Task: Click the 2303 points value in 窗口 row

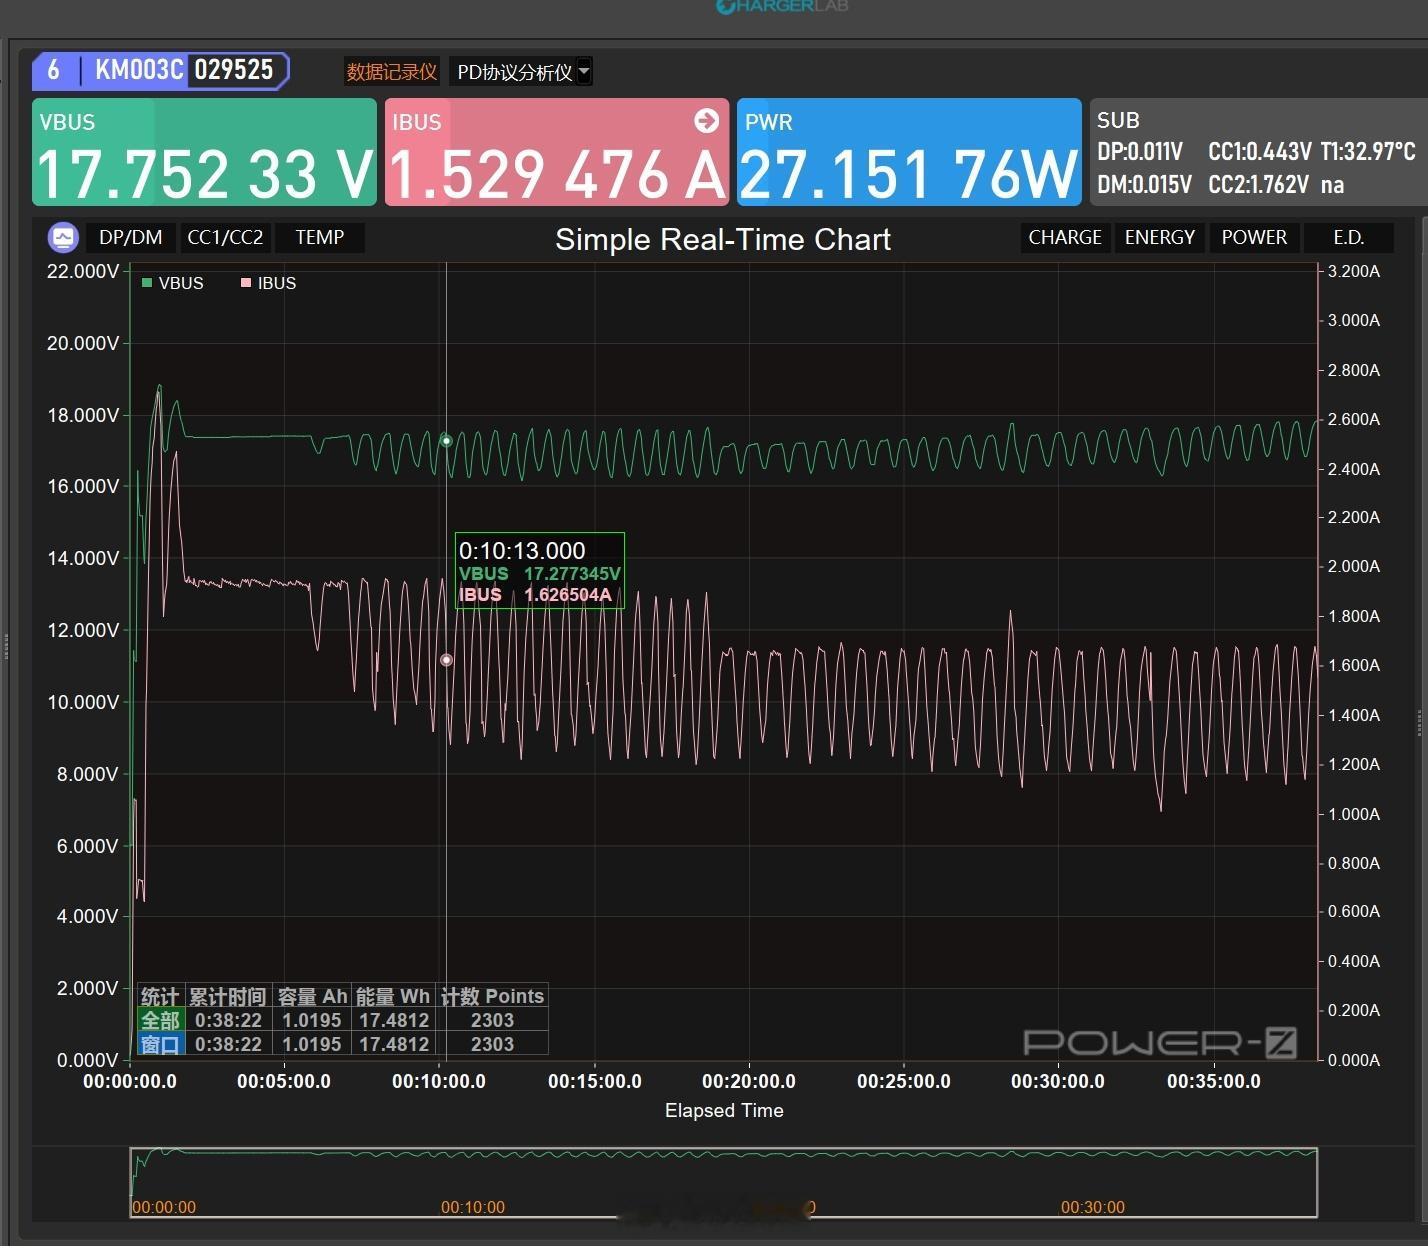Action: click(x=492, y=1044)
